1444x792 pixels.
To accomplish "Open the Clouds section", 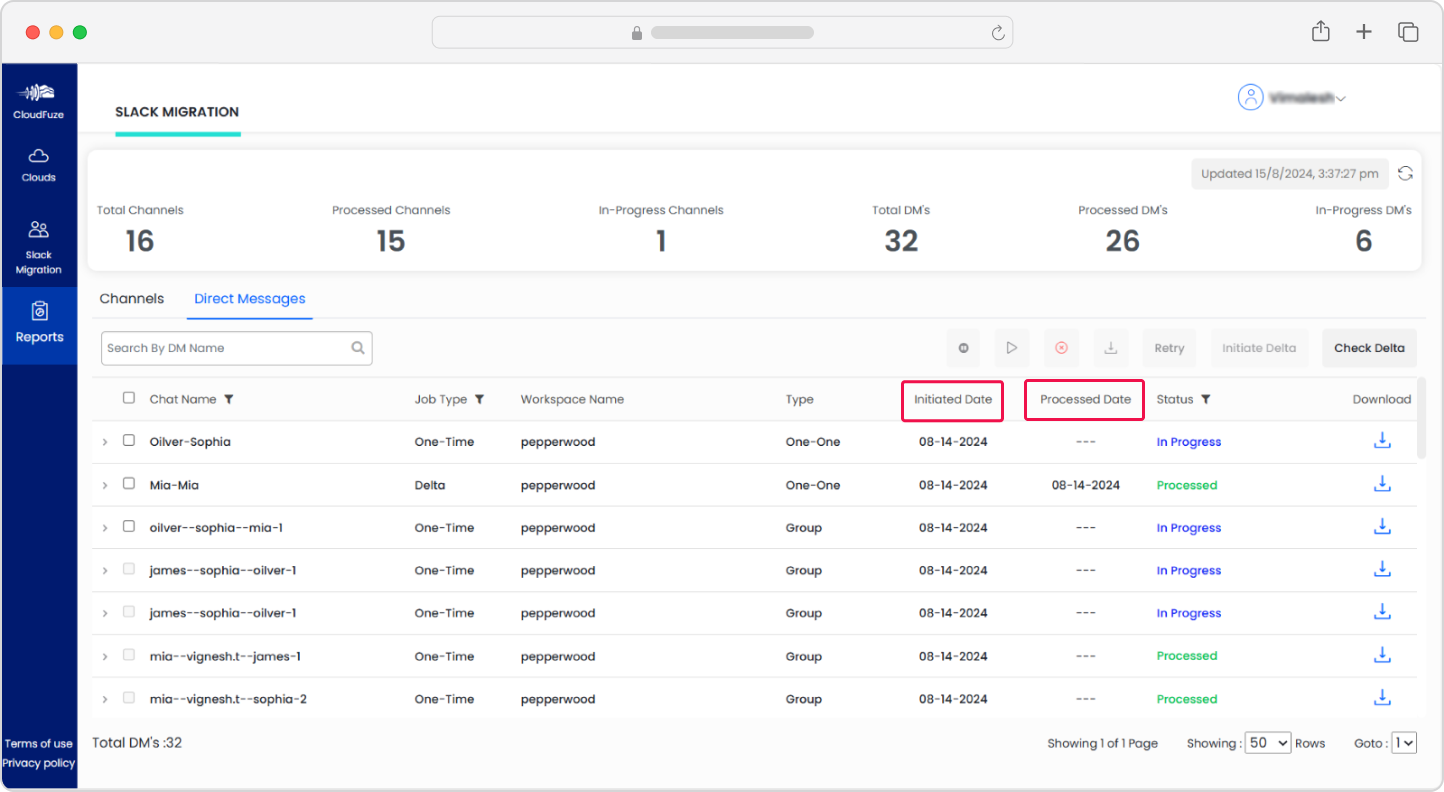I will (x=39, y=165).
